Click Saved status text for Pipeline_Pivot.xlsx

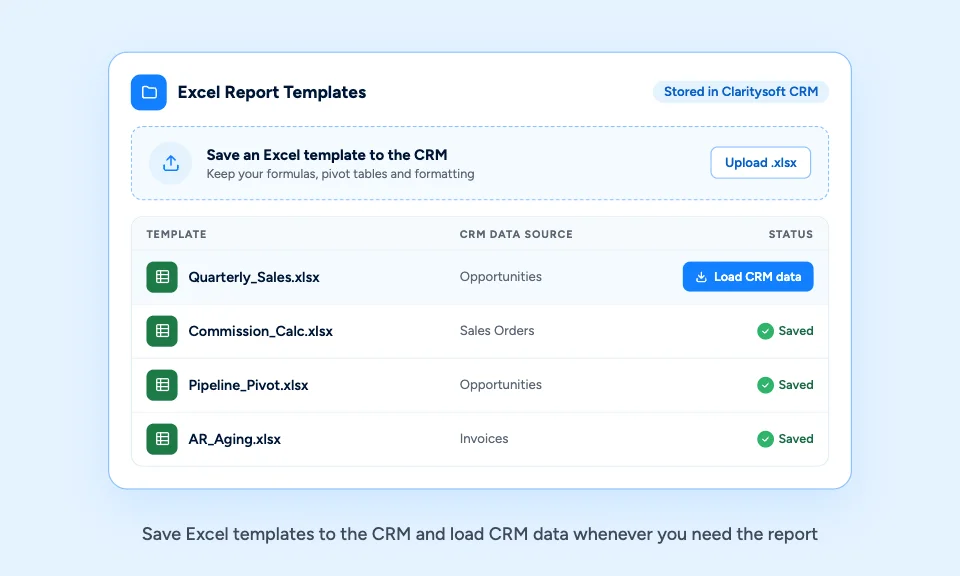(x=795, y=385)
